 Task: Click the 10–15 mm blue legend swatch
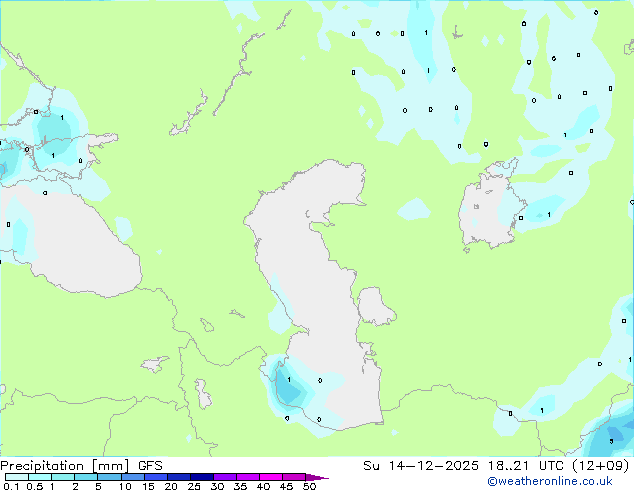pos(132,477)
